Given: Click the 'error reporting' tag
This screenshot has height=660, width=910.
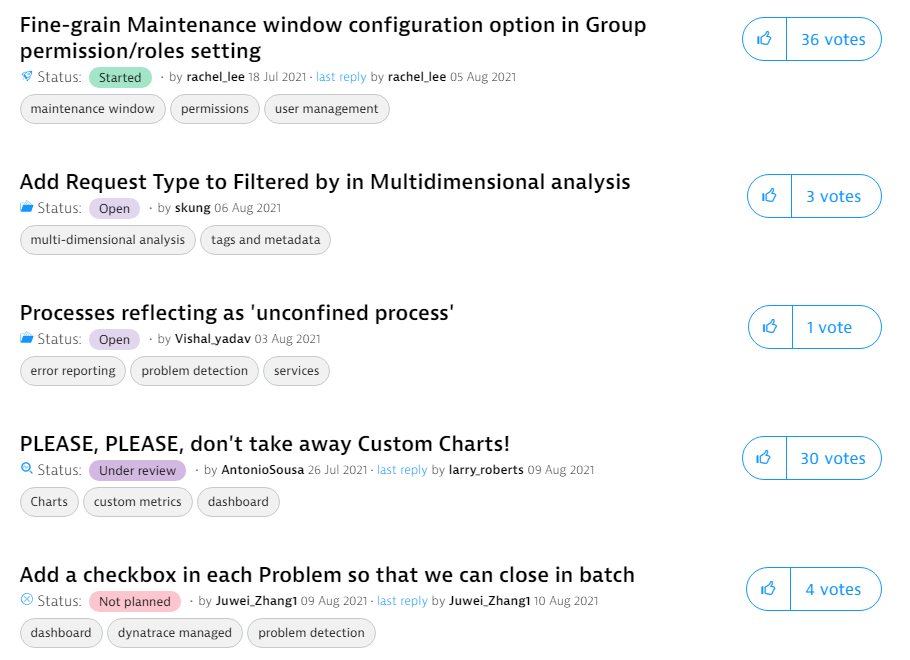Looking at the screenshot, I should pyautogui.click(x=73, y=371).
